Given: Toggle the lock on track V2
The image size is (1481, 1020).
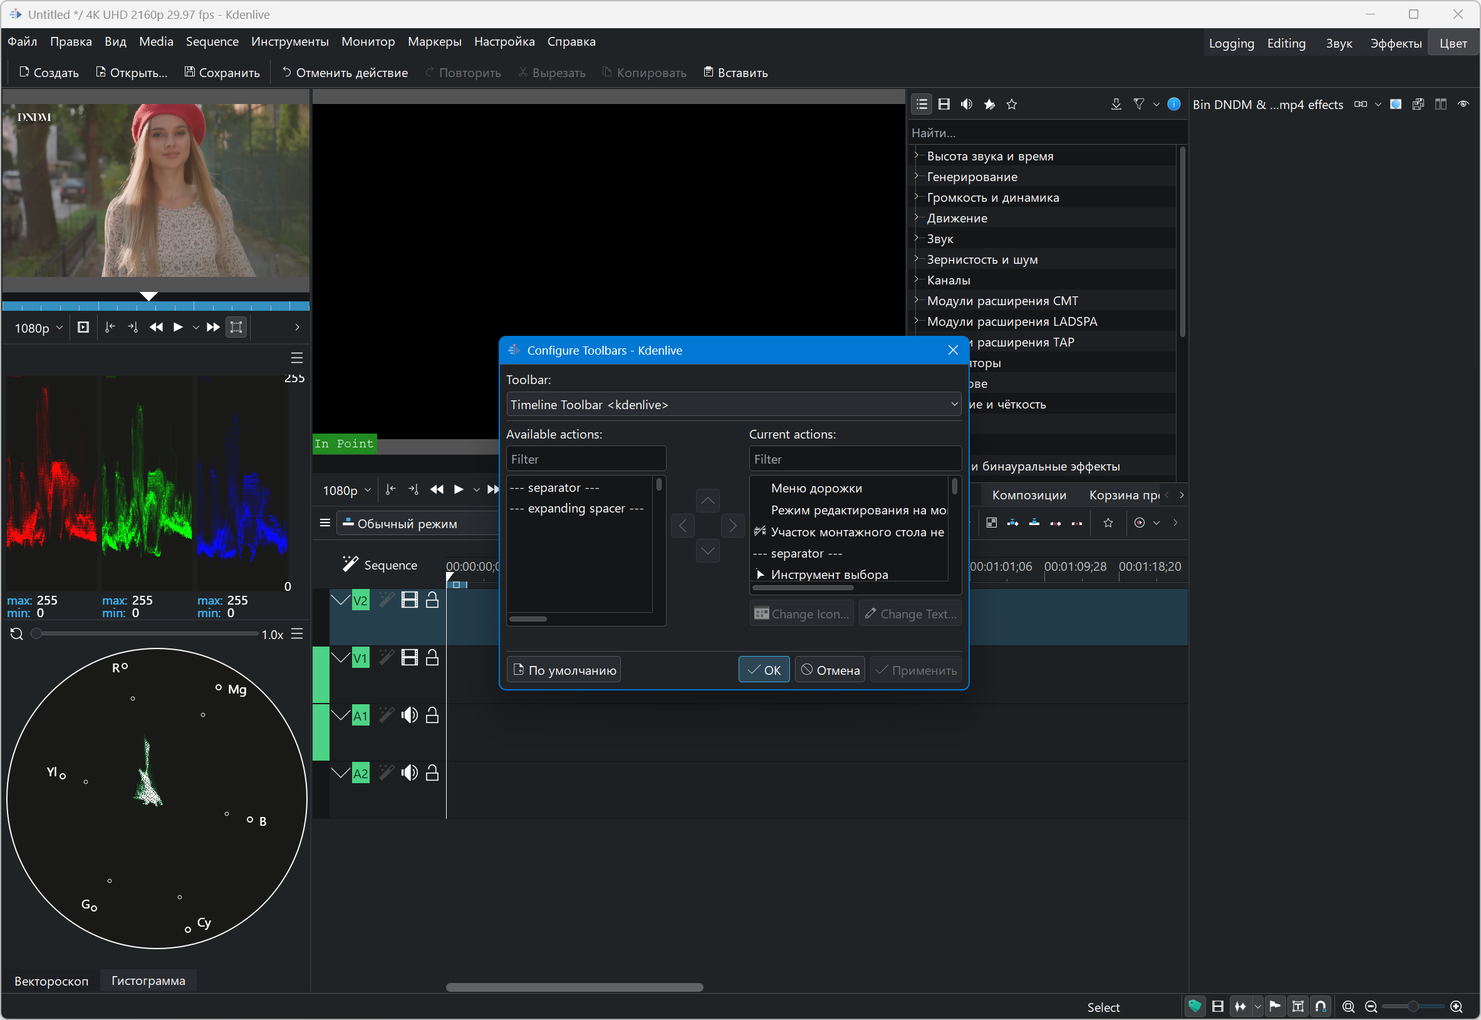Looking at the screenshot, I should [x=432, y=600].
